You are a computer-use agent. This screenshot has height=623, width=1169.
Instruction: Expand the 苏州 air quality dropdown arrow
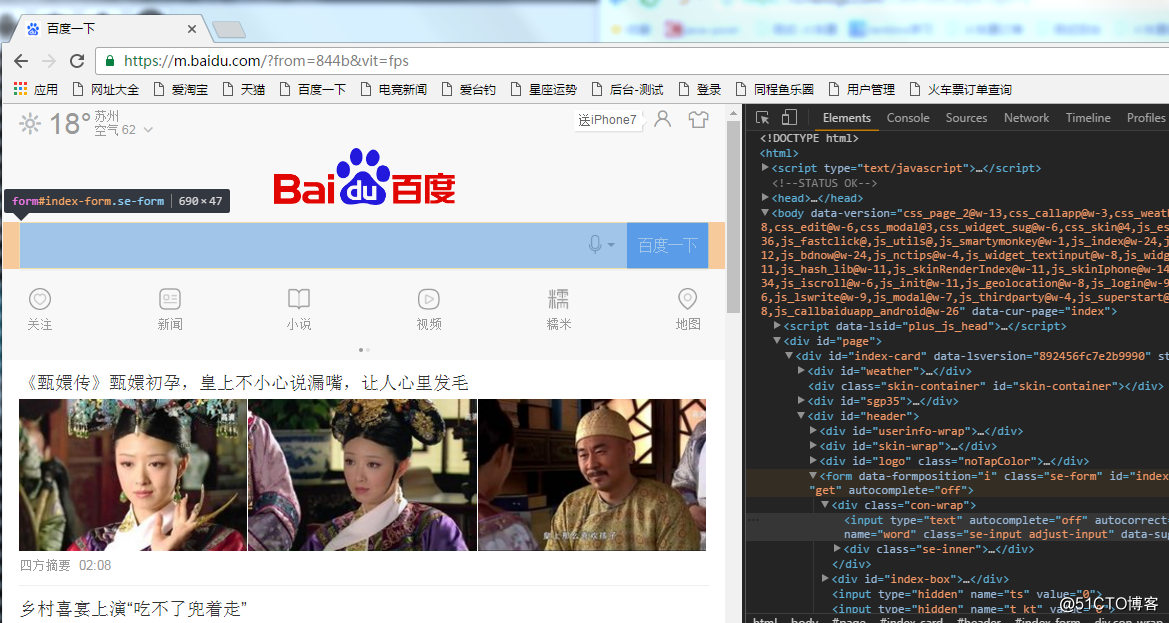pyautogui.click(x=148, y=130)
